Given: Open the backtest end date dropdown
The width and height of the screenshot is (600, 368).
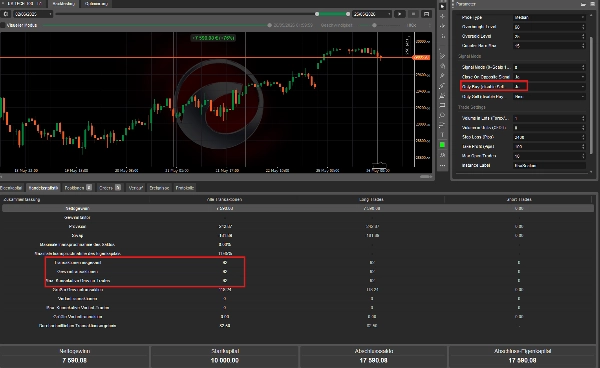Looking at the screenshot, I should [372, 14].
